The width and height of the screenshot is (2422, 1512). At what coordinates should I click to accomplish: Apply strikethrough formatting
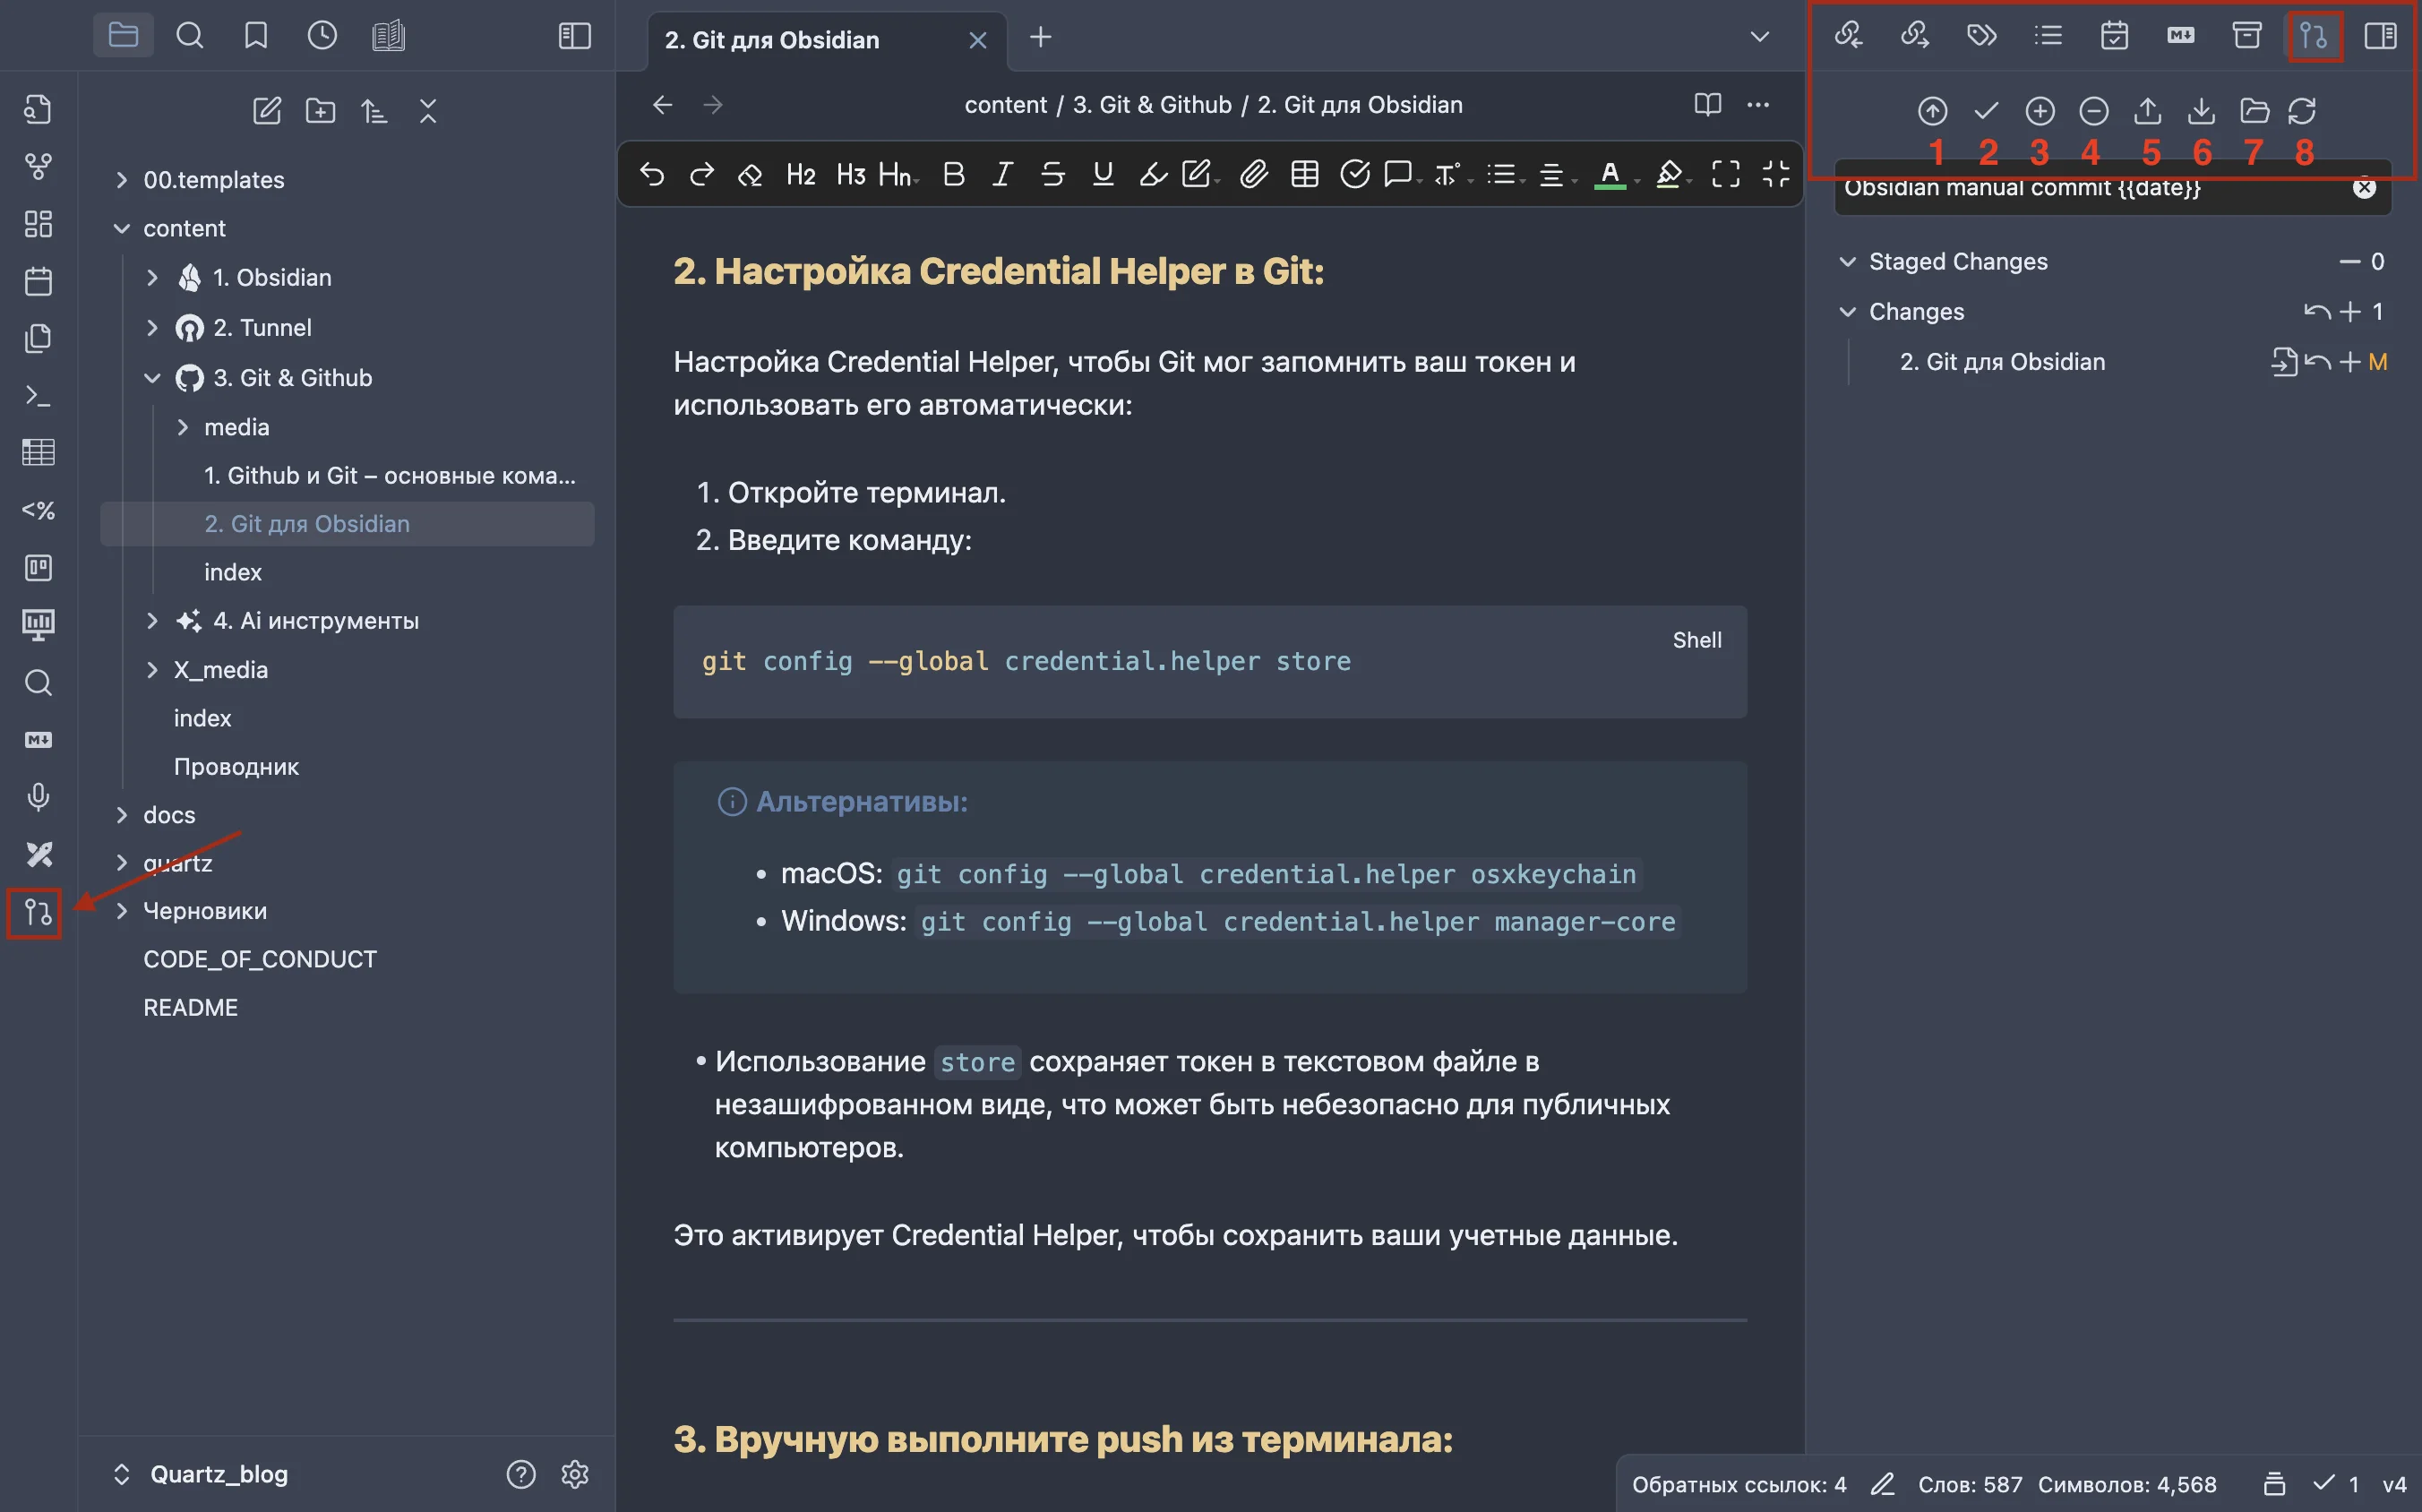[1052, 174]
